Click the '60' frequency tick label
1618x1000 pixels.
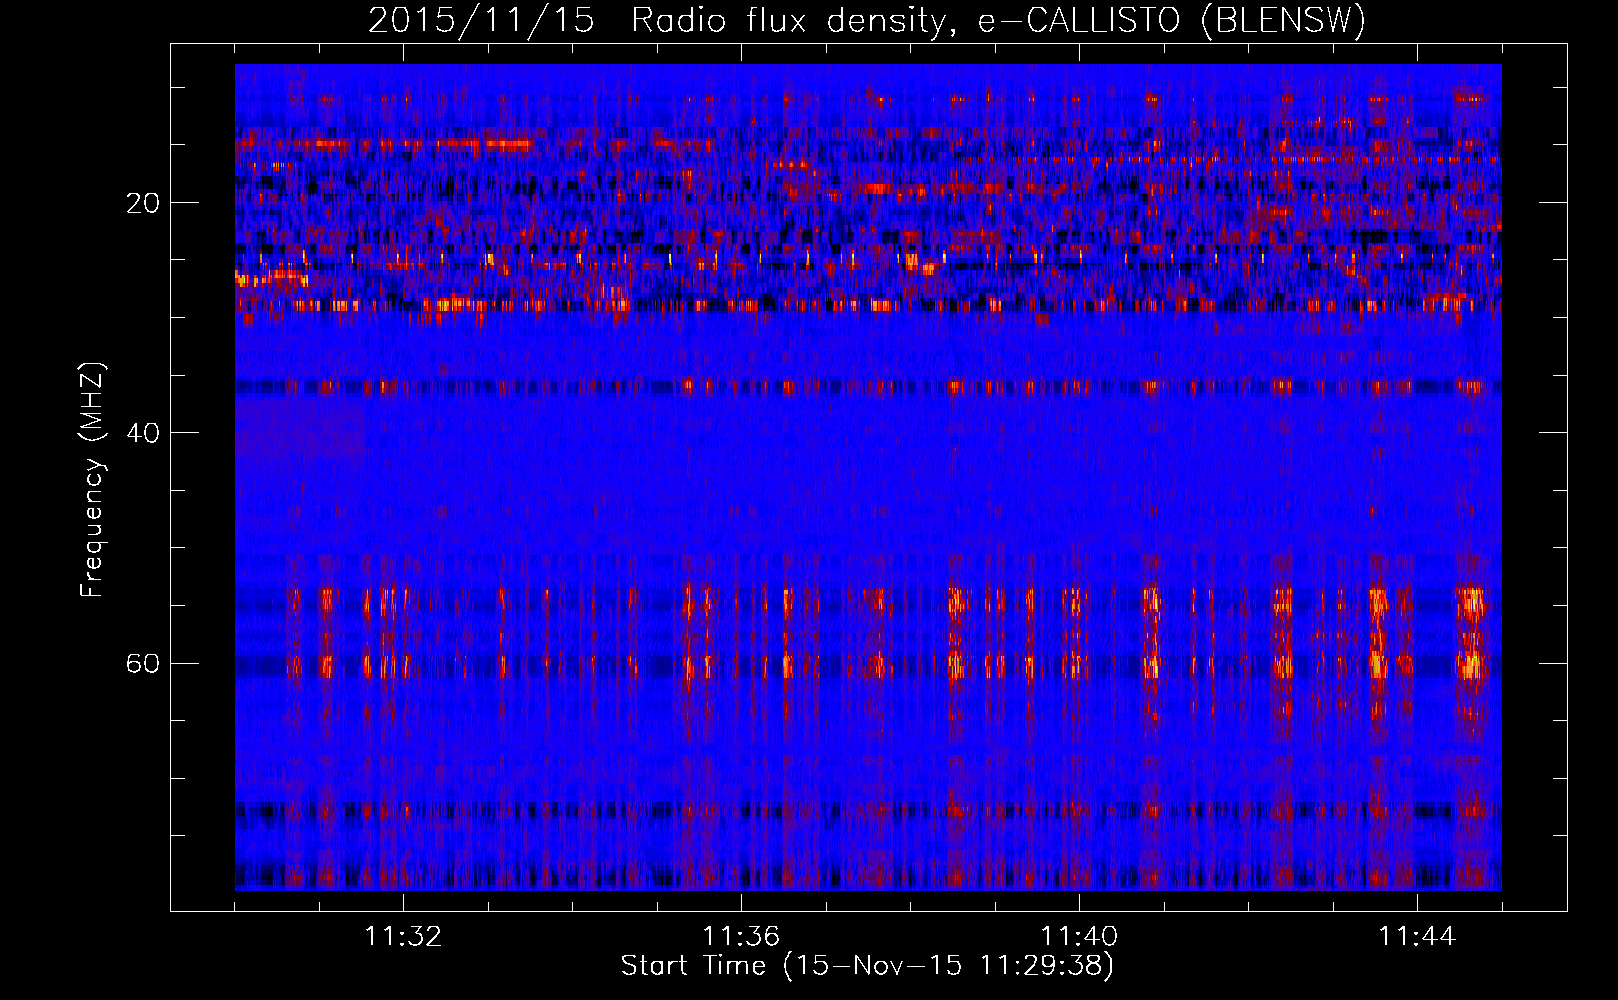[143, 663]
